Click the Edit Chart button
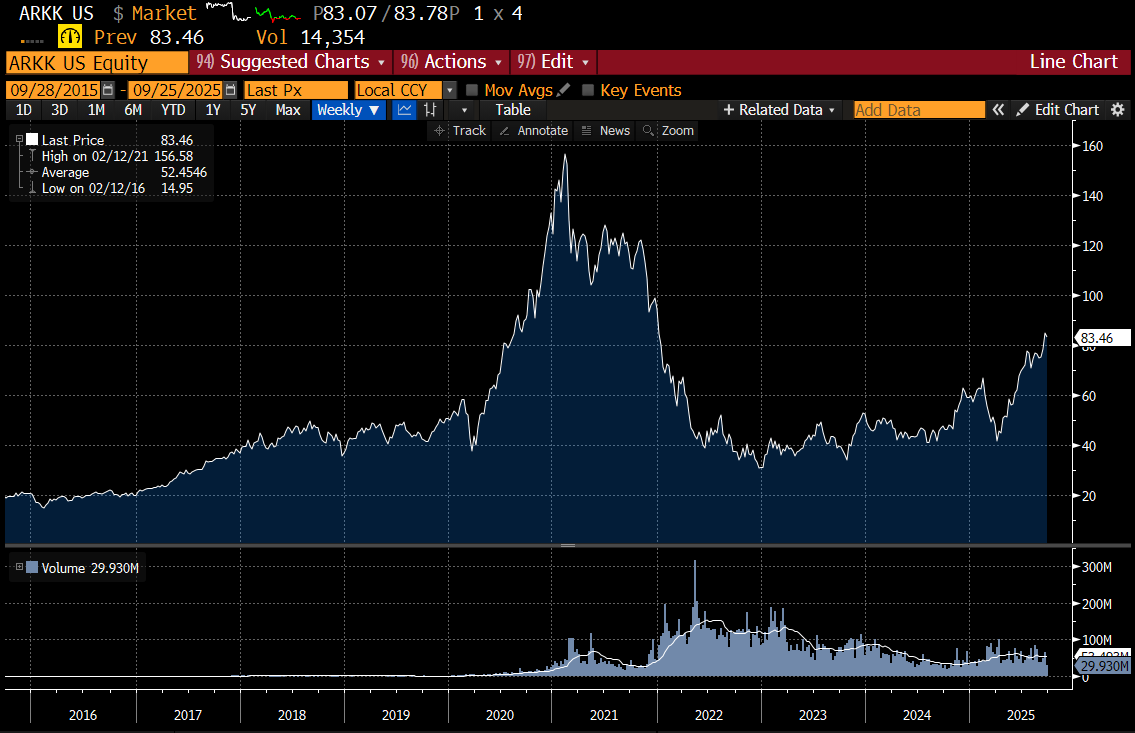Viewport: 1135px width, 733px height. [x=1058, y=110]
